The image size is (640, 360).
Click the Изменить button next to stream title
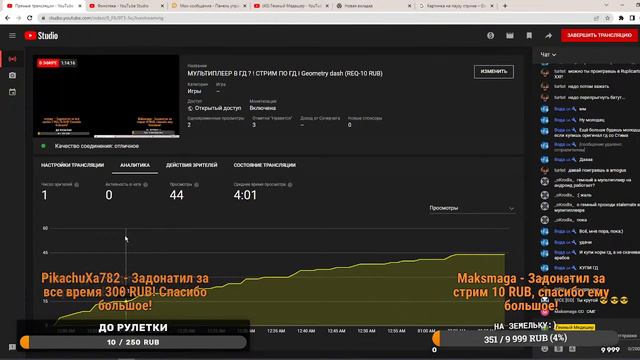point(494,71)
